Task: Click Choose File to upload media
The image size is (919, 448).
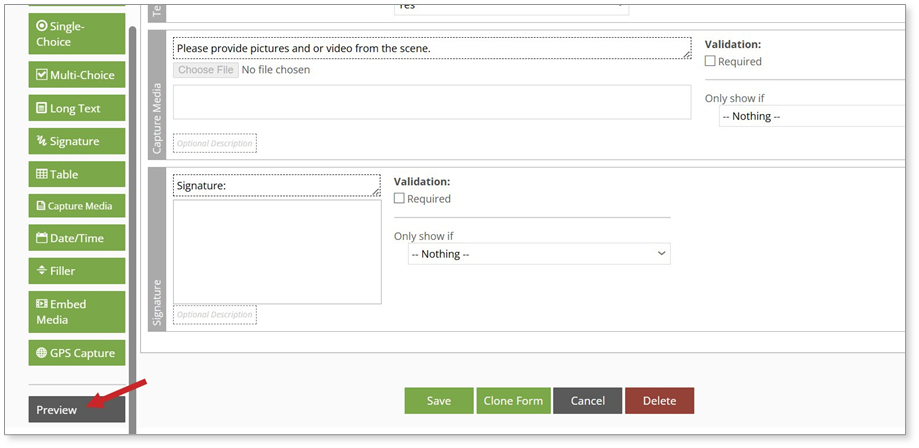Action: pos(206,70)
